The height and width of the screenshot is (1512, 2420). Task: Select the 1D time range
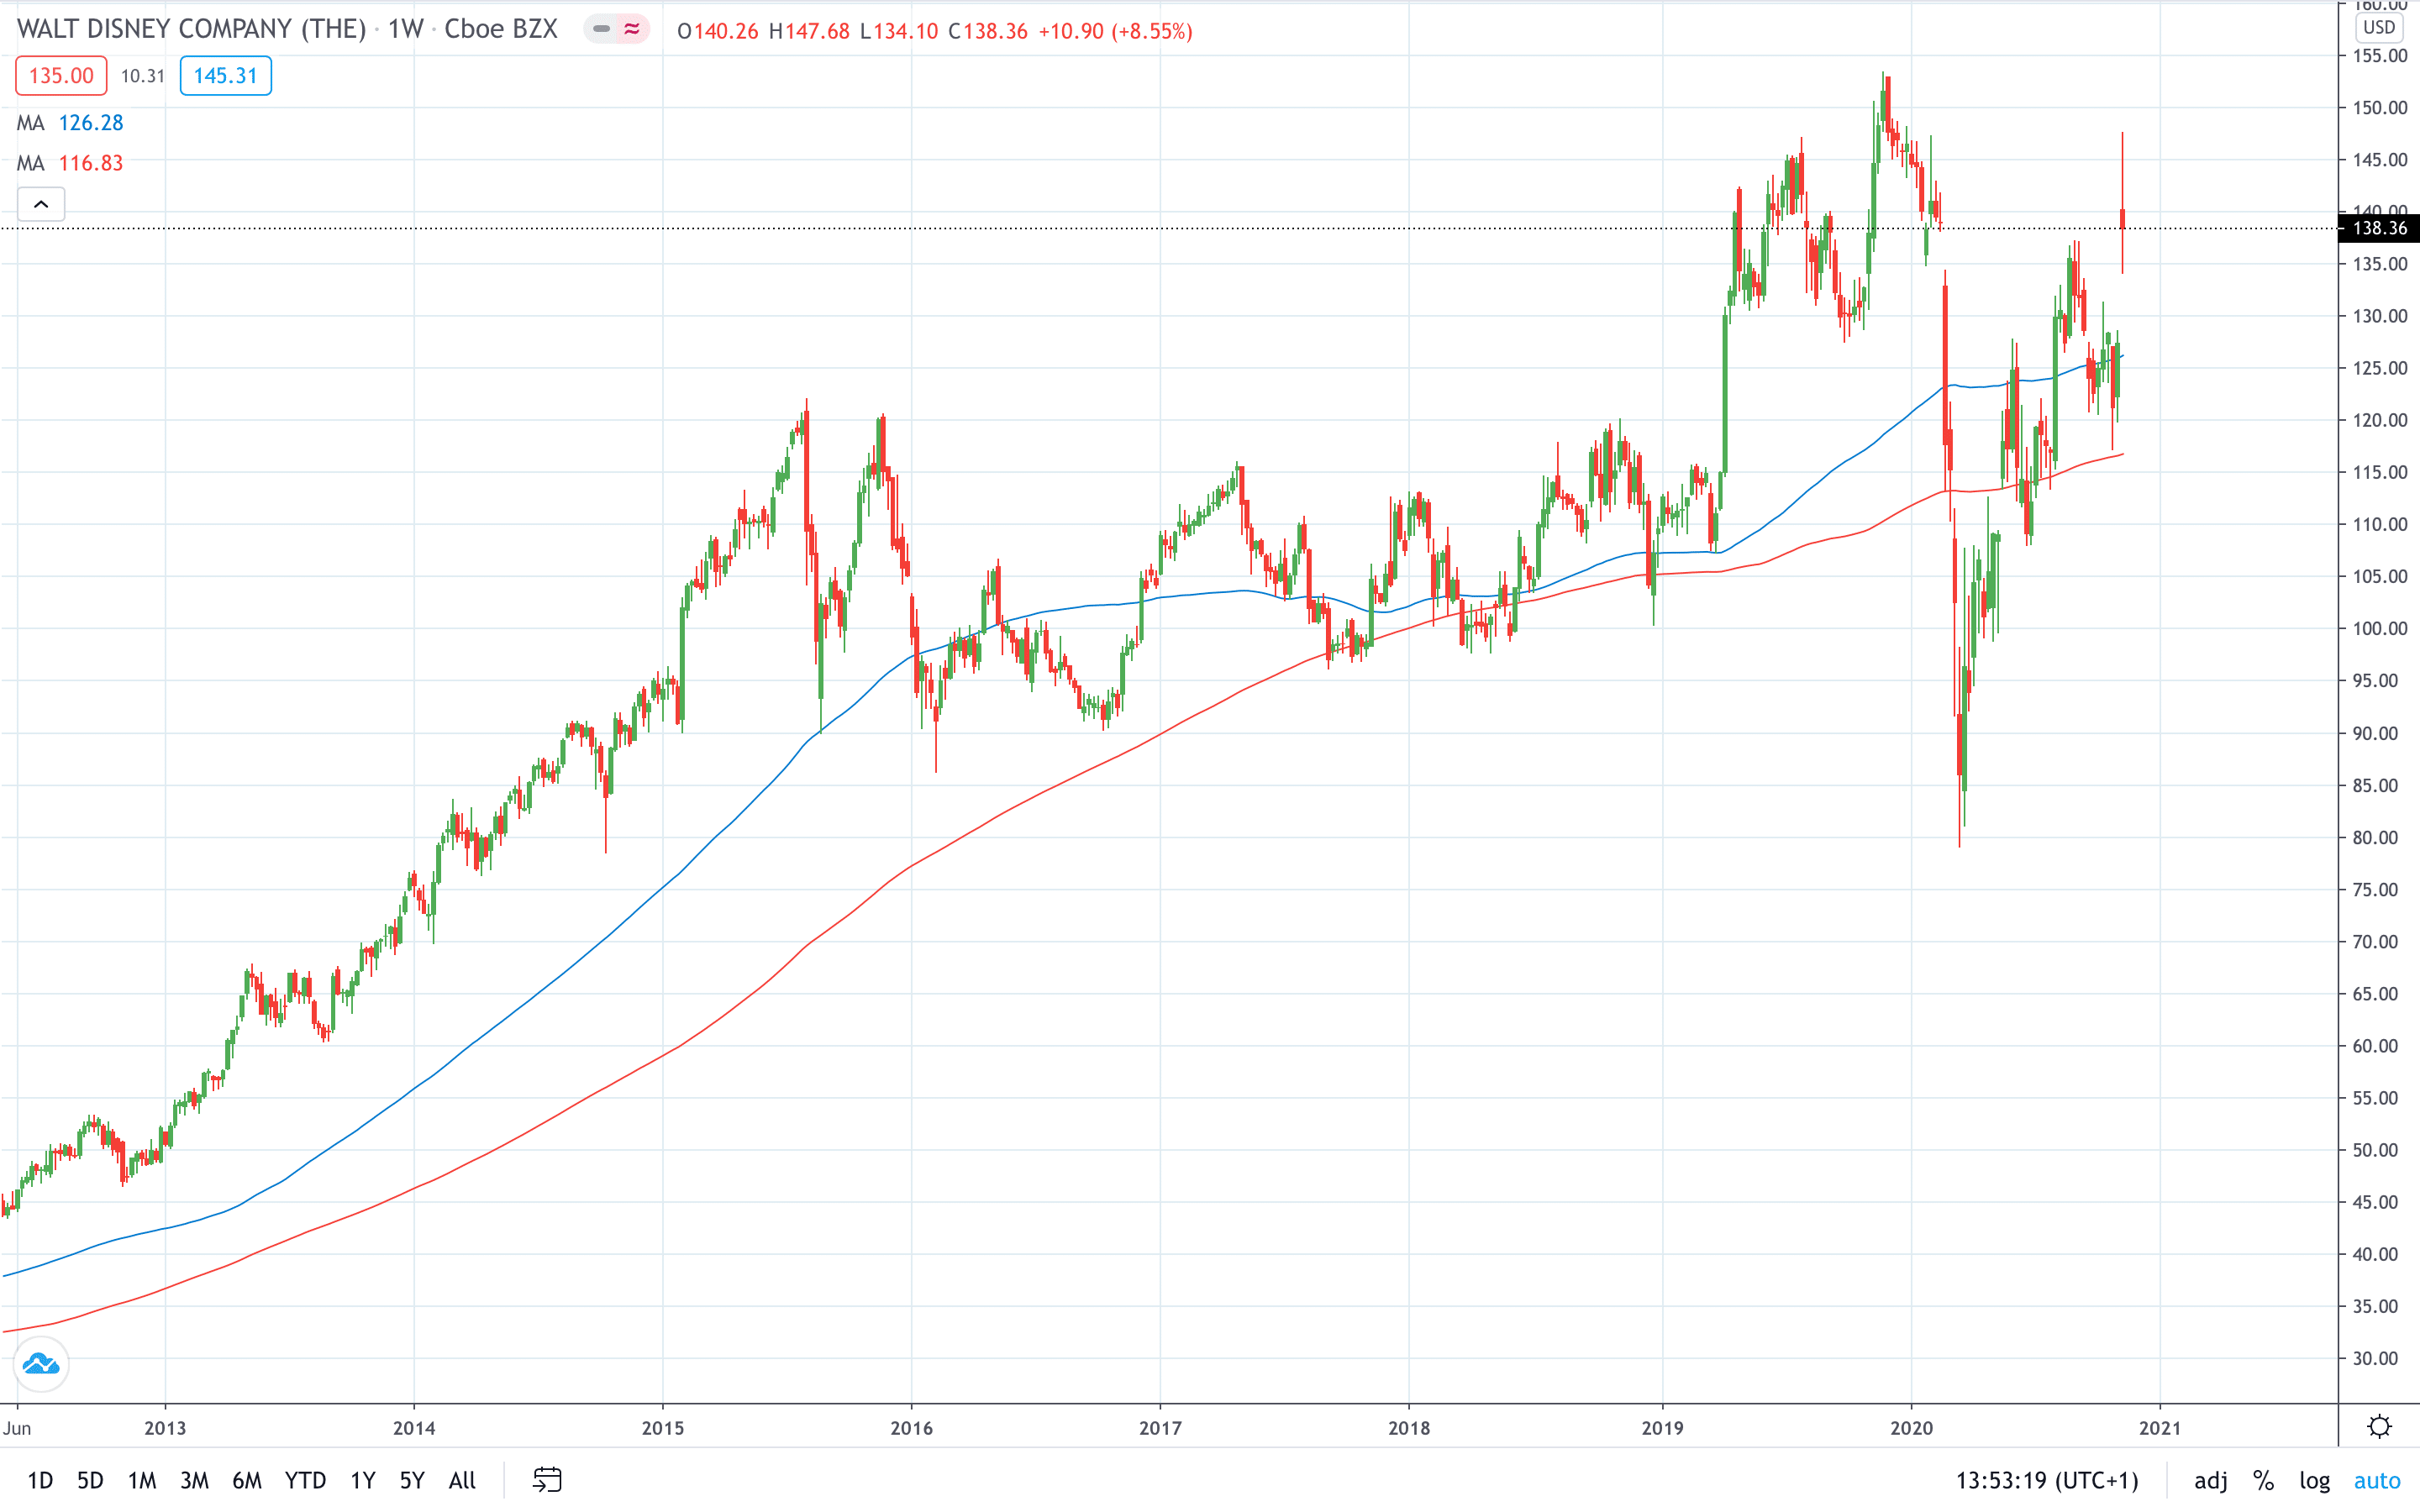click(40, 1480)
